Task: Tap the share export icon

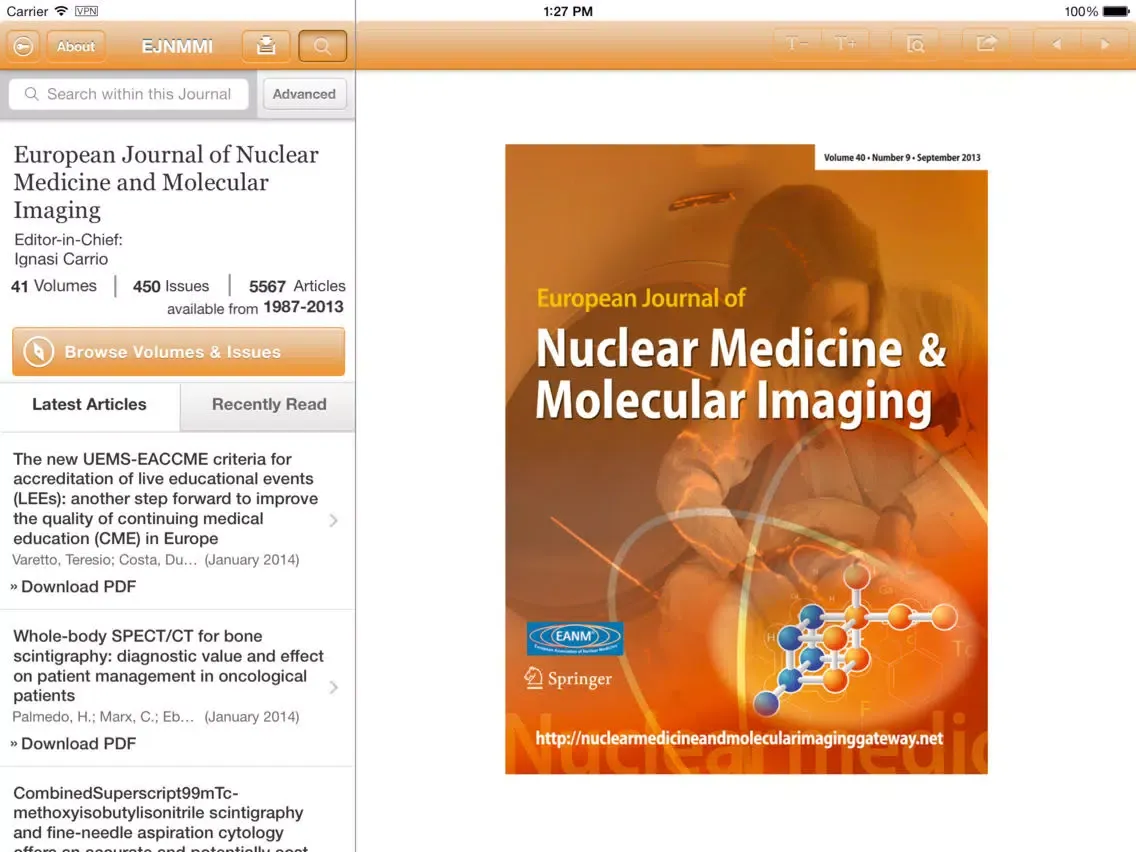Action: [x=986, y=44]
